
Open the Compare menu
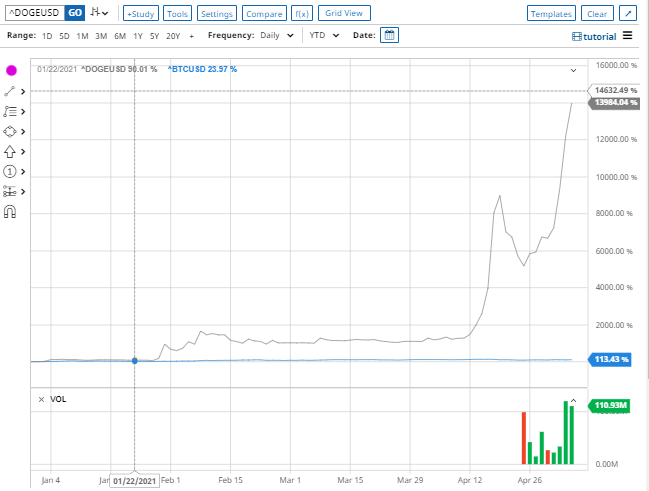(x=264, y=14)
